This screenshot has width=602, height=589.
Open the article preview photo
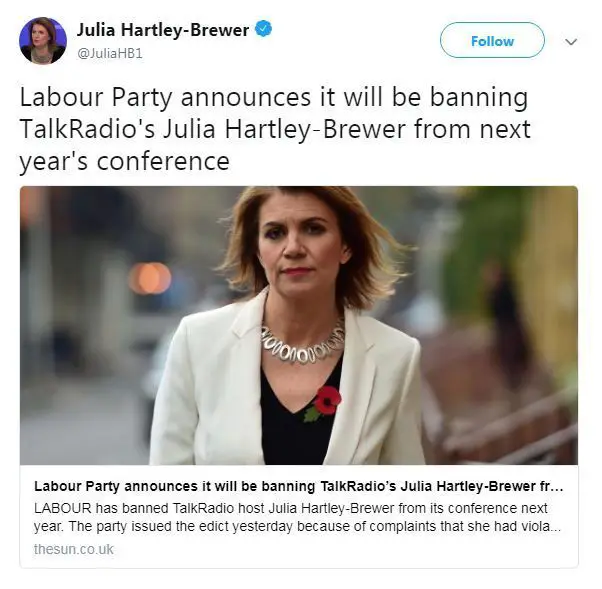point(299,325)
